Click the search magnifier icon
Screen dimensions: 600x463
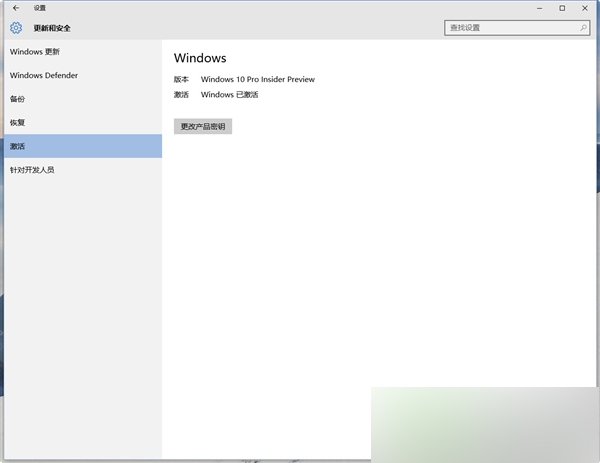(583, 28)
